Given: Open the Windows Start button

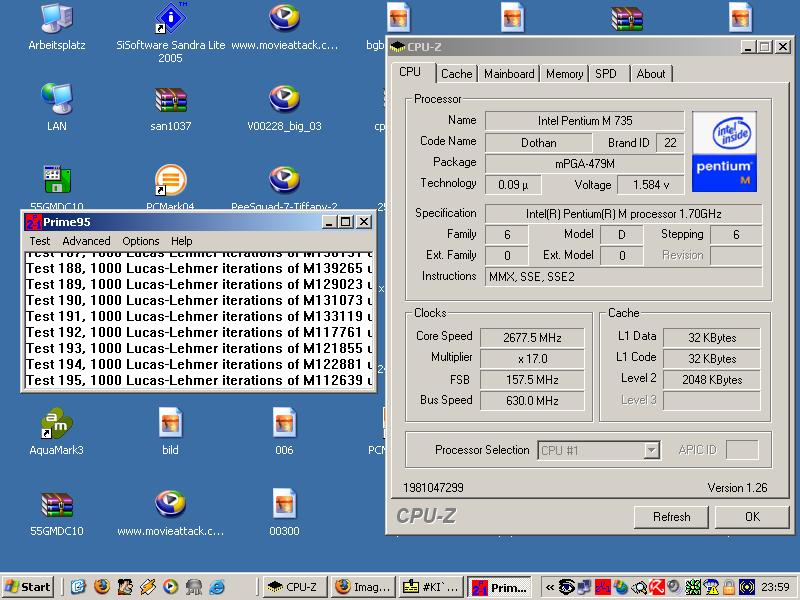Looking at the screenshot, I should click(x=29, y=587).
